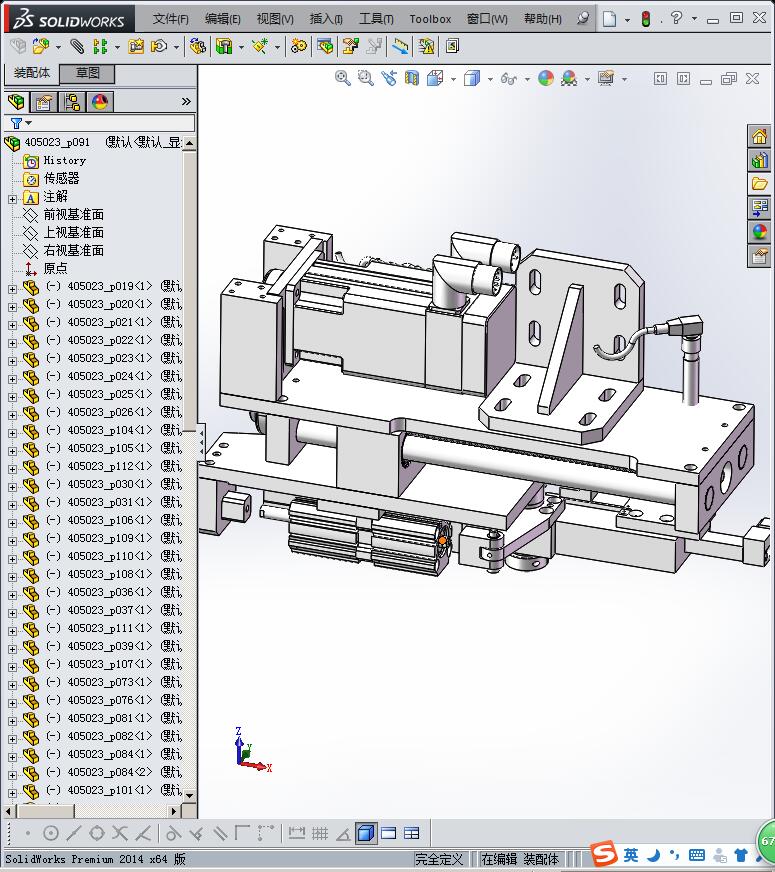Open the ConfigurationManager tab icon
Screen dimensions: 775x872
click(x=72, y=102)
